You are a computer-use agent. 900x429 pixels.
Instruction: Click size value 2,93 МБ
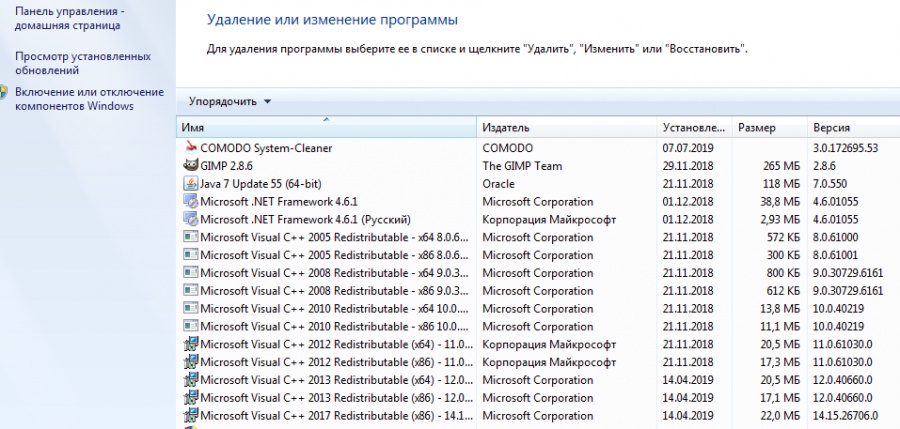778,219
